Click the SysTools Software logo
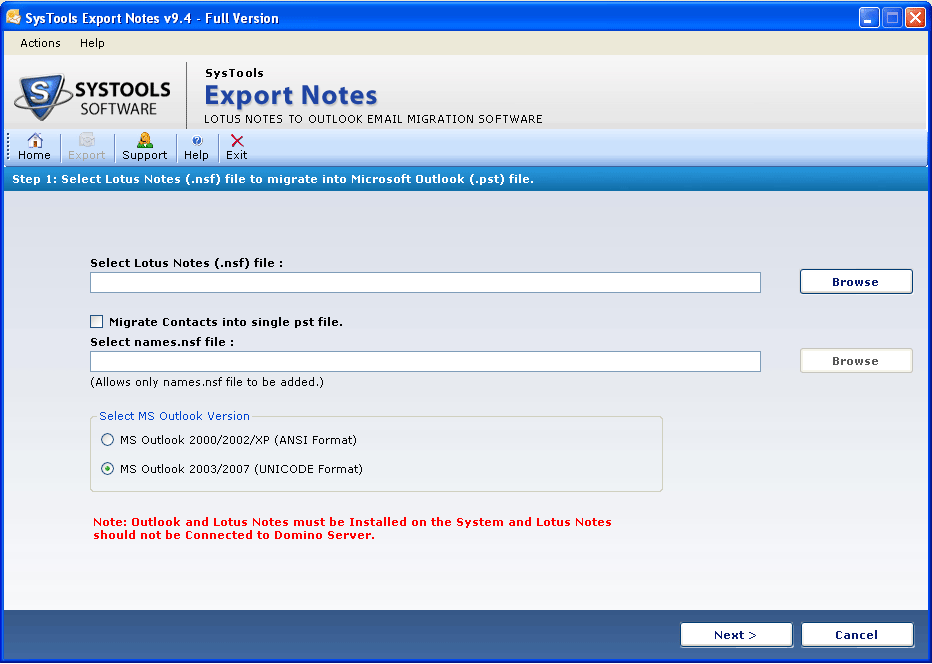This screenshot has width=932, height=664. (x=93, y=97)
